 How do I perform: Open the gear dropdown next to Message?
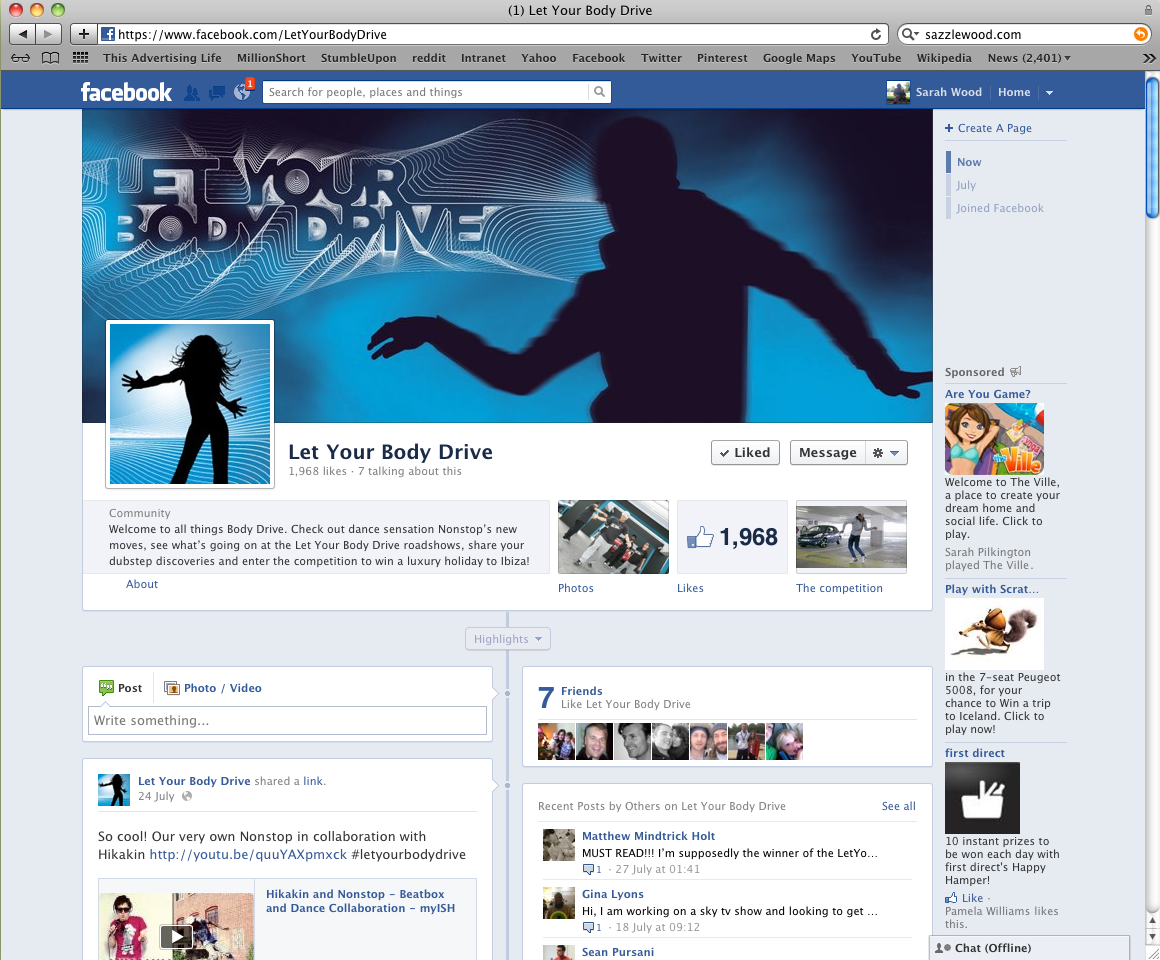(886, 453)
